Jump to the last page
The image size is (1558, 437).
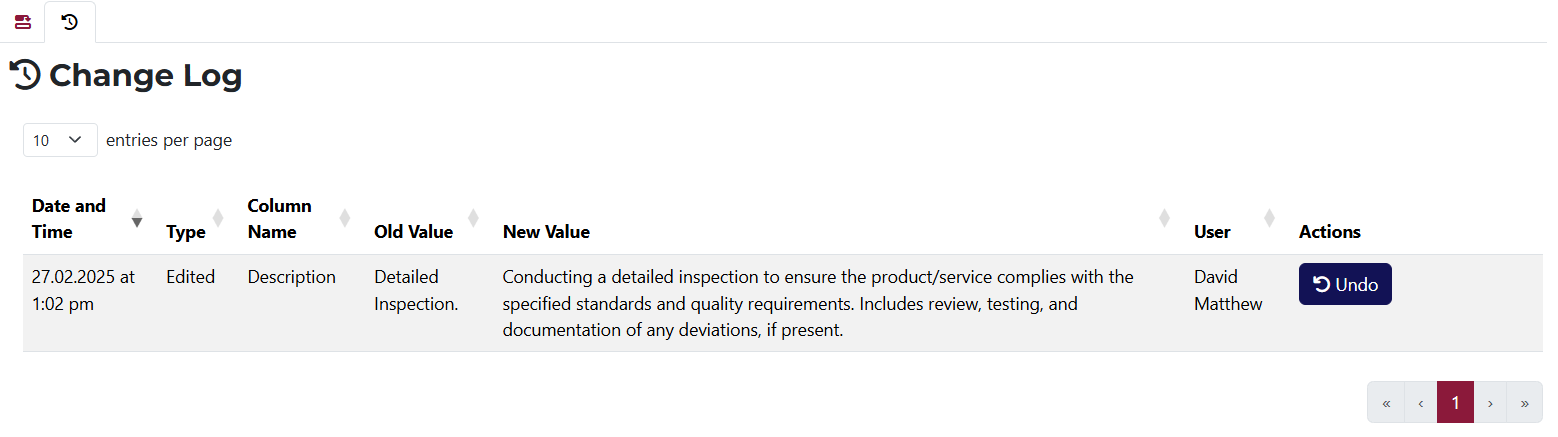point(1524,403)
